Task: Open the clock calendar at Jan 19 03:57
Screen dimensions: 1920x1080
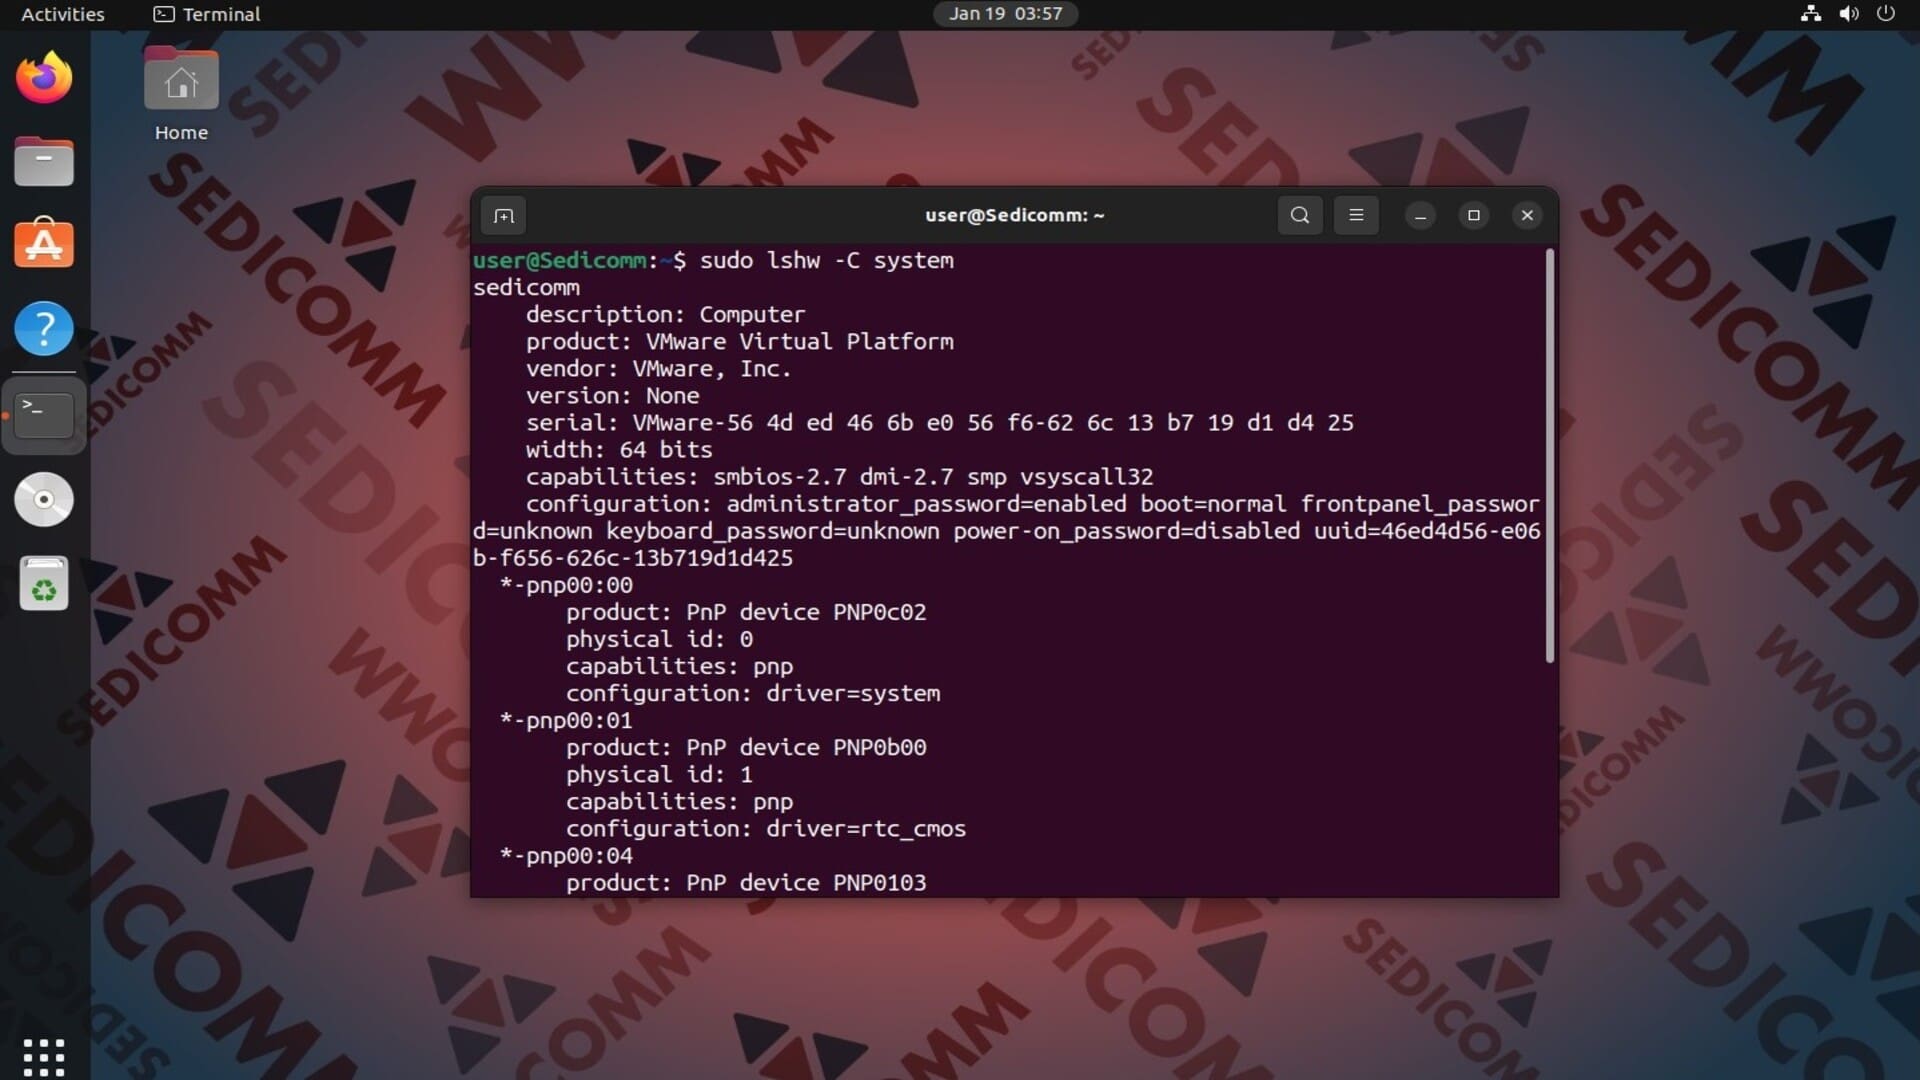Action: click(1005, 14)
